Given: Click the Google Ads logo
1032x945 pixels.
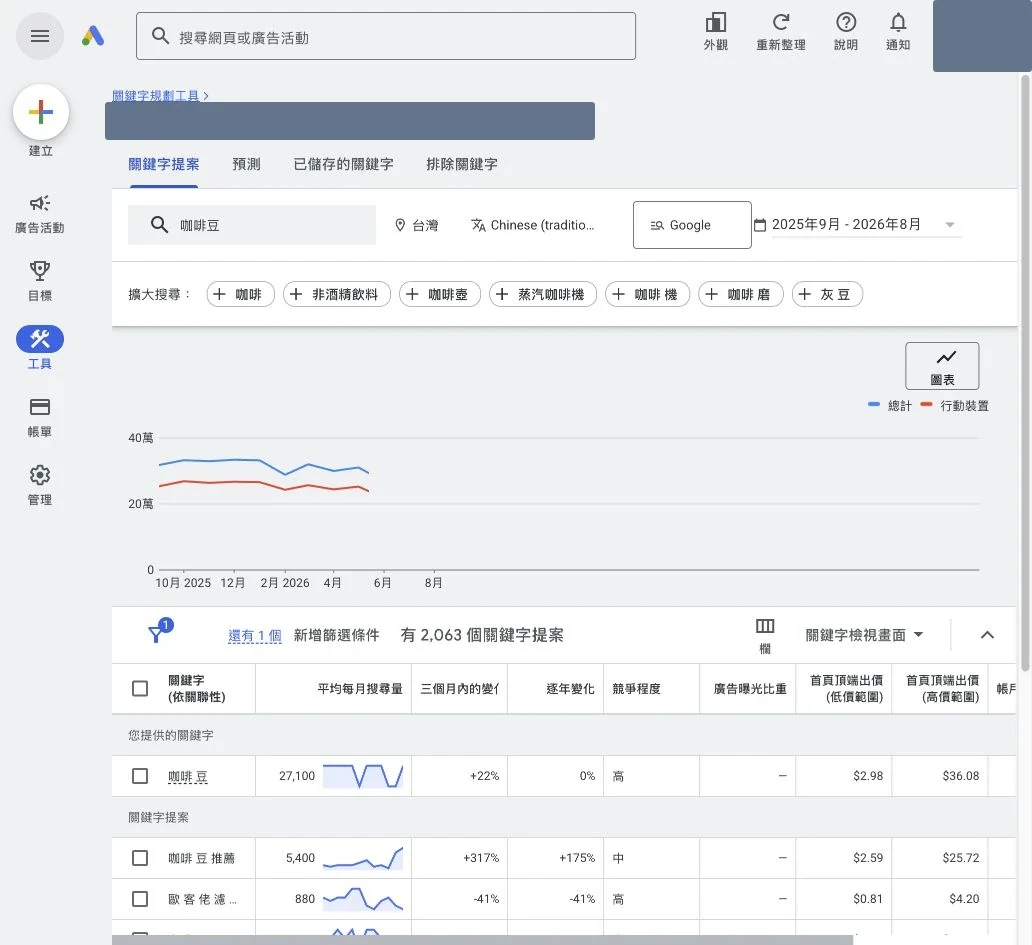Looking at the screenshot, I should [93, 36].
